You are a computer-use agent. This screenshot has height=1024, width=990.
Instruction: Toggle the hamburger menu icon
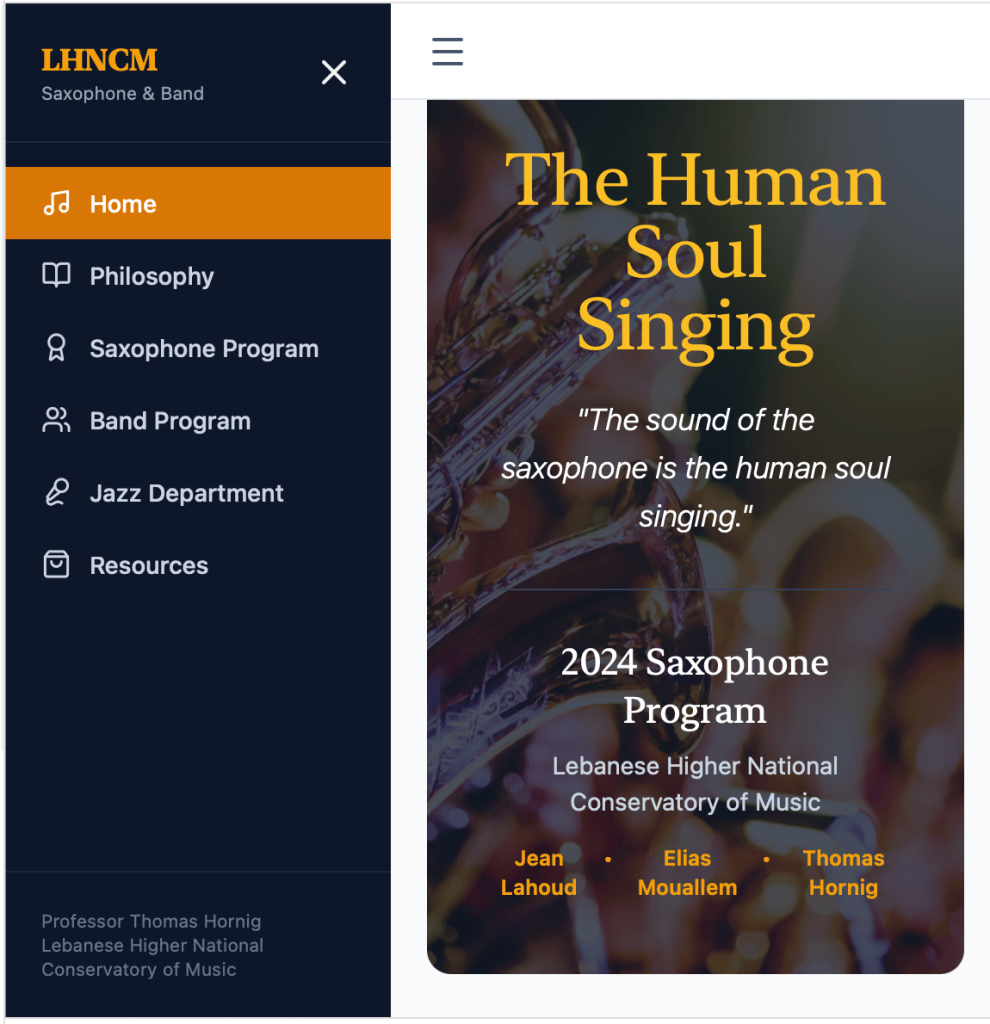447,51
